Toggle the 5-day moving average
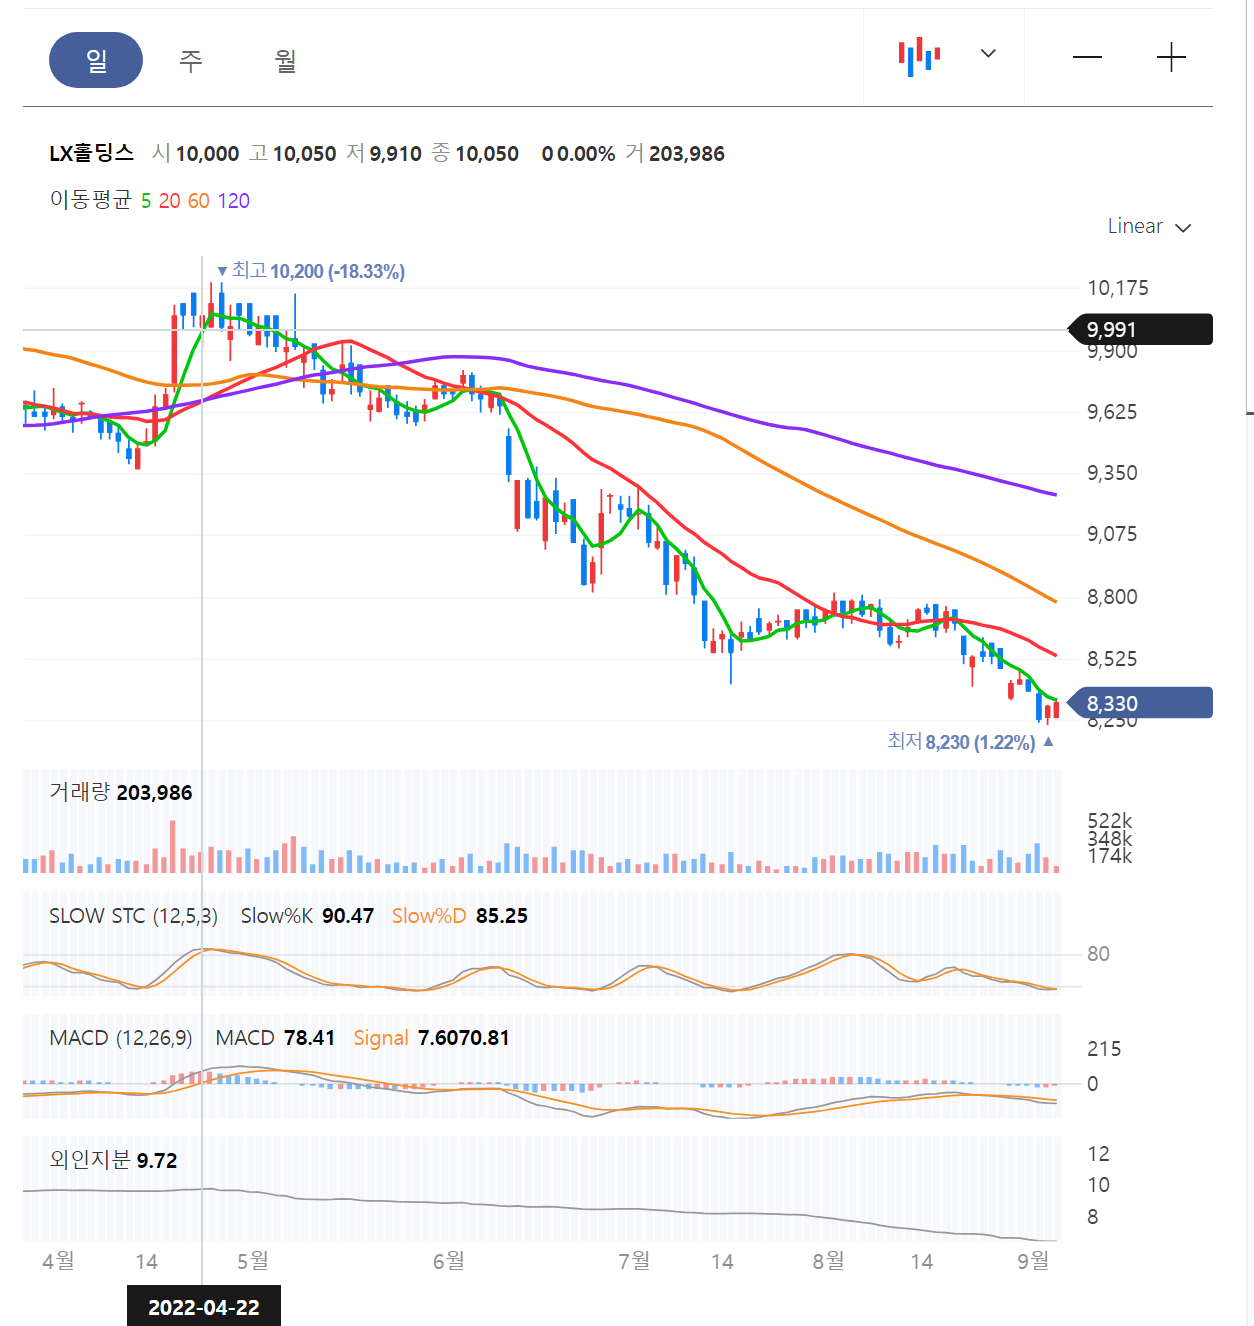The width and height of the screenshot is (1254, 1326). pyautogui.click(x=146, y=201)
